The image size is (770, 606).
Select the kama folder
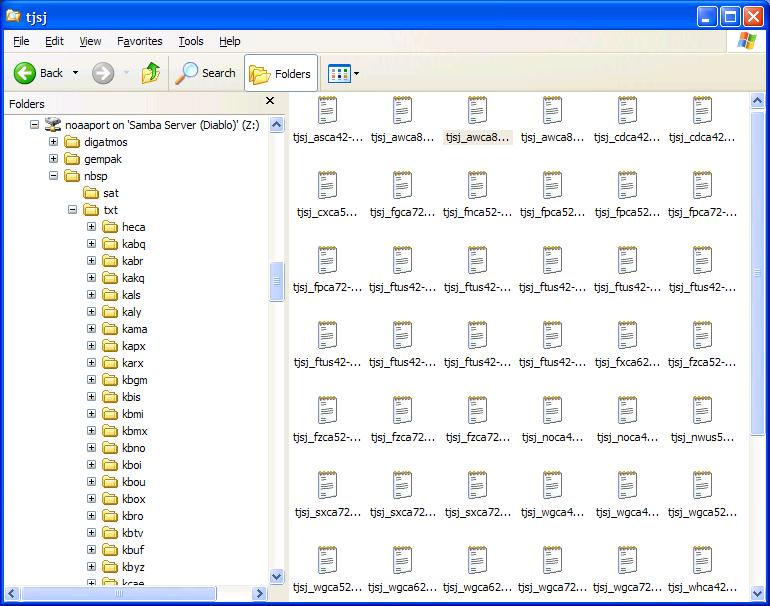tap(125, 329)
